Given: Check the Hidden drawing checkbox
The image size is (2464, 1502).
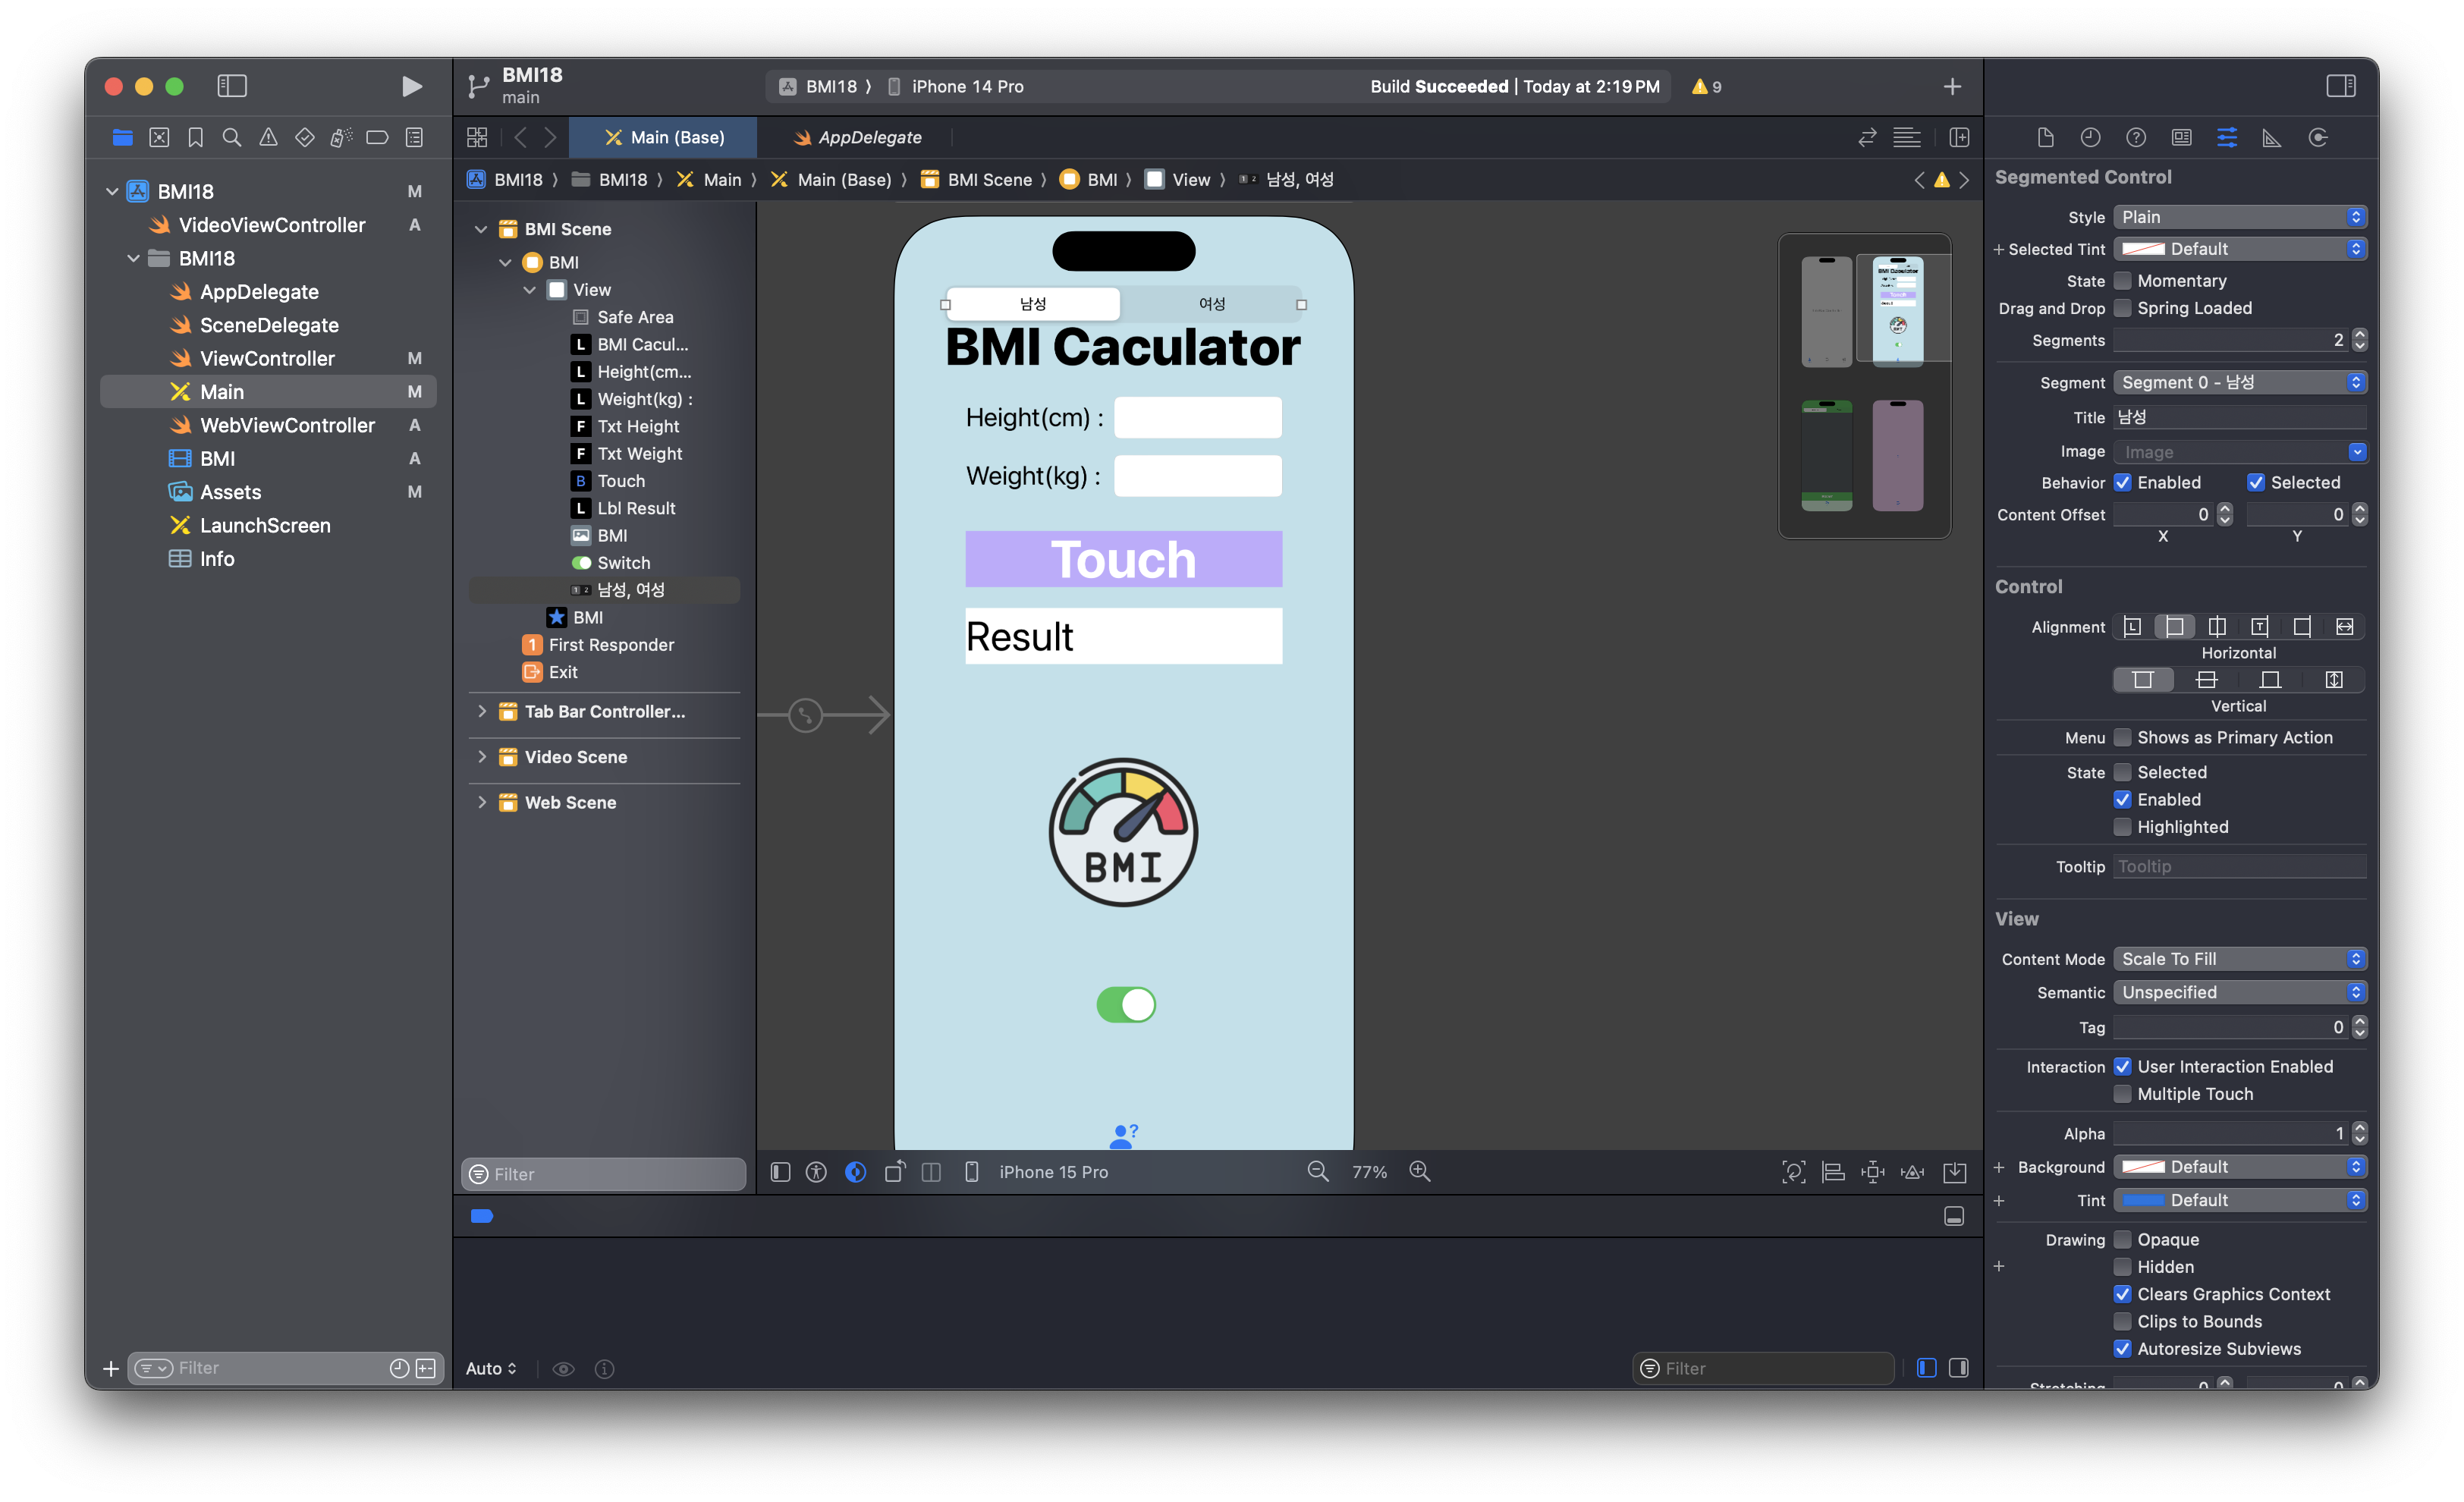Looking at the screenshot, I should pos(2123,1266).
